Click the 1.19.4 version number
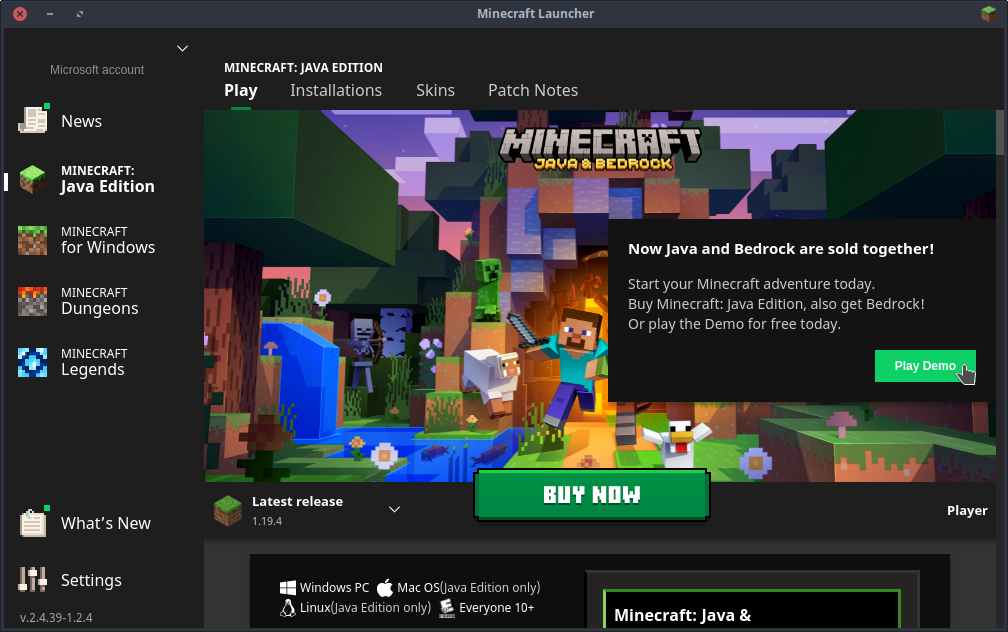1008x632 pixels. click(x=267, y=521)
